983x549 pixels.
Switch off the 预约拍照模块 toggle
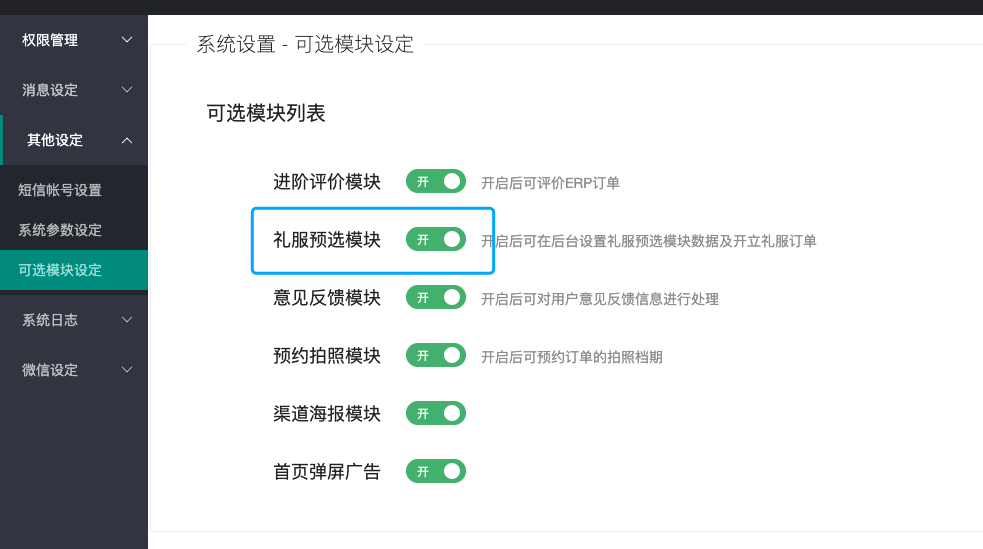click(x=436, y=355)
